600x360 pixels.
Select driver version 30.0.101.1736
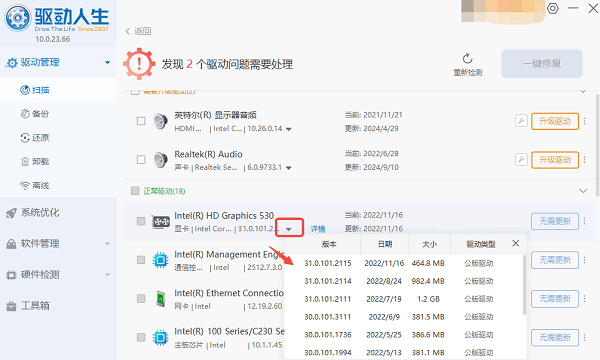pyautogui.click(x=404, y=335)
